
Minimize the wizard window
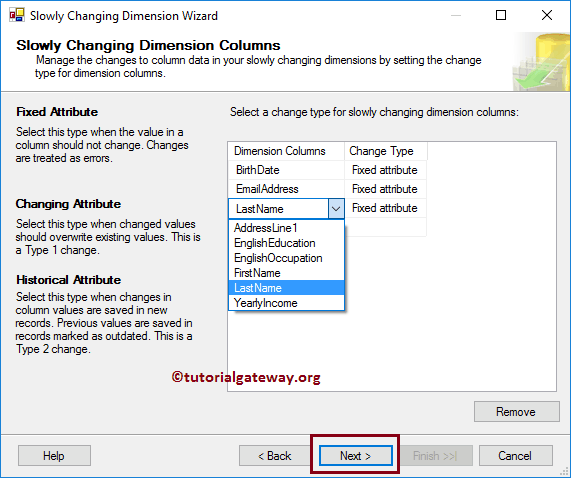tap(456, 15)
